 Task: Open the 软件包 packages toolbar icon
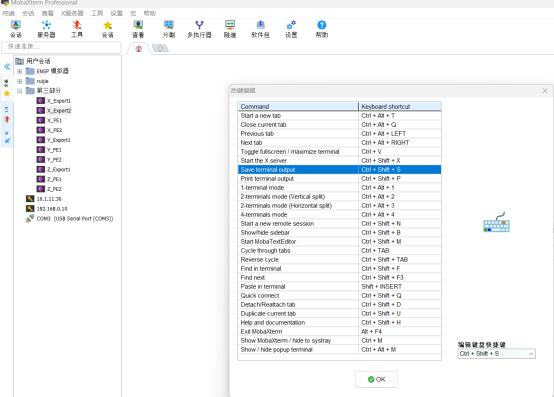click(x=260, y=29)
